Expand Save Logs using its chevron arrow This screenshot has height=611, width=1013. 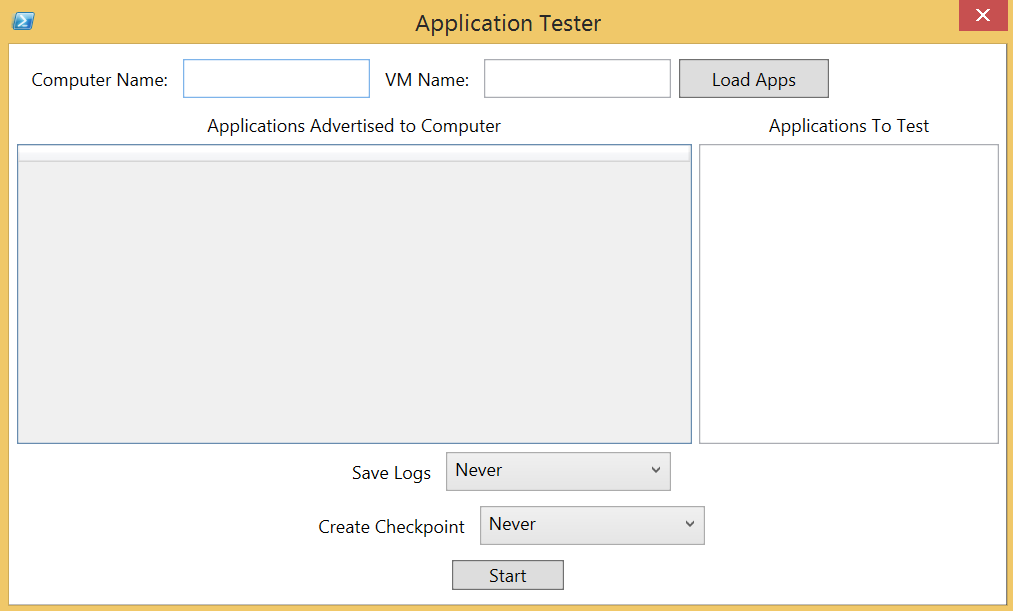pyautogui.click(x=656, y=470)
